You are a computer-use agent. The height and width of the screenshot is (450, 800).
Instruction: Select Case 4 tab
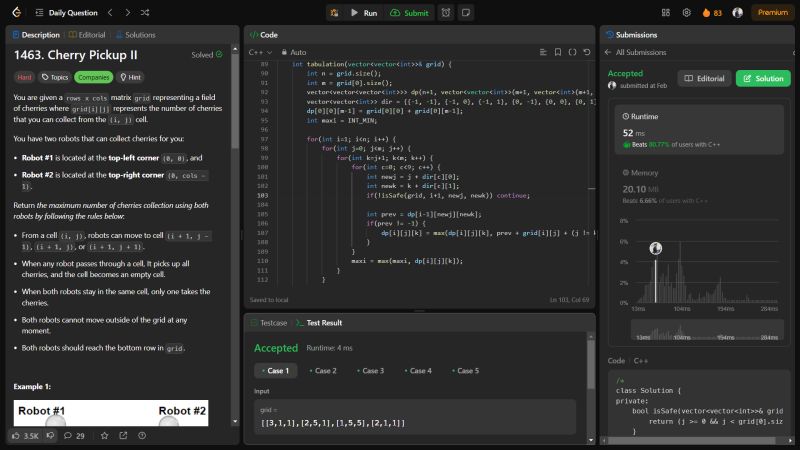pyautogui.click(x=418, y=370)
